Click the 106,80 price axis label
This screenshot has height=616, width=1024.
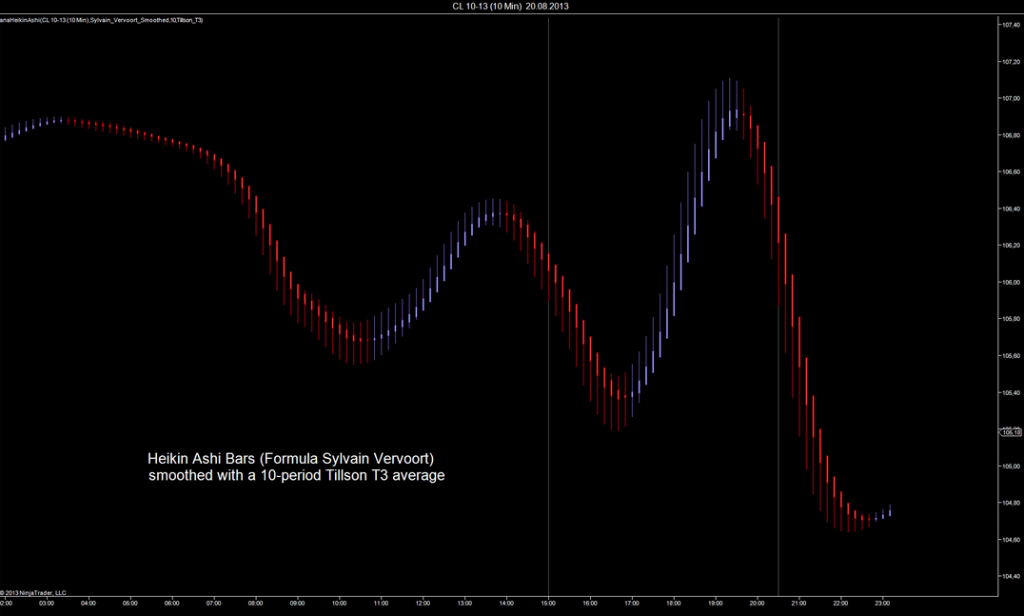[1011, 135]
